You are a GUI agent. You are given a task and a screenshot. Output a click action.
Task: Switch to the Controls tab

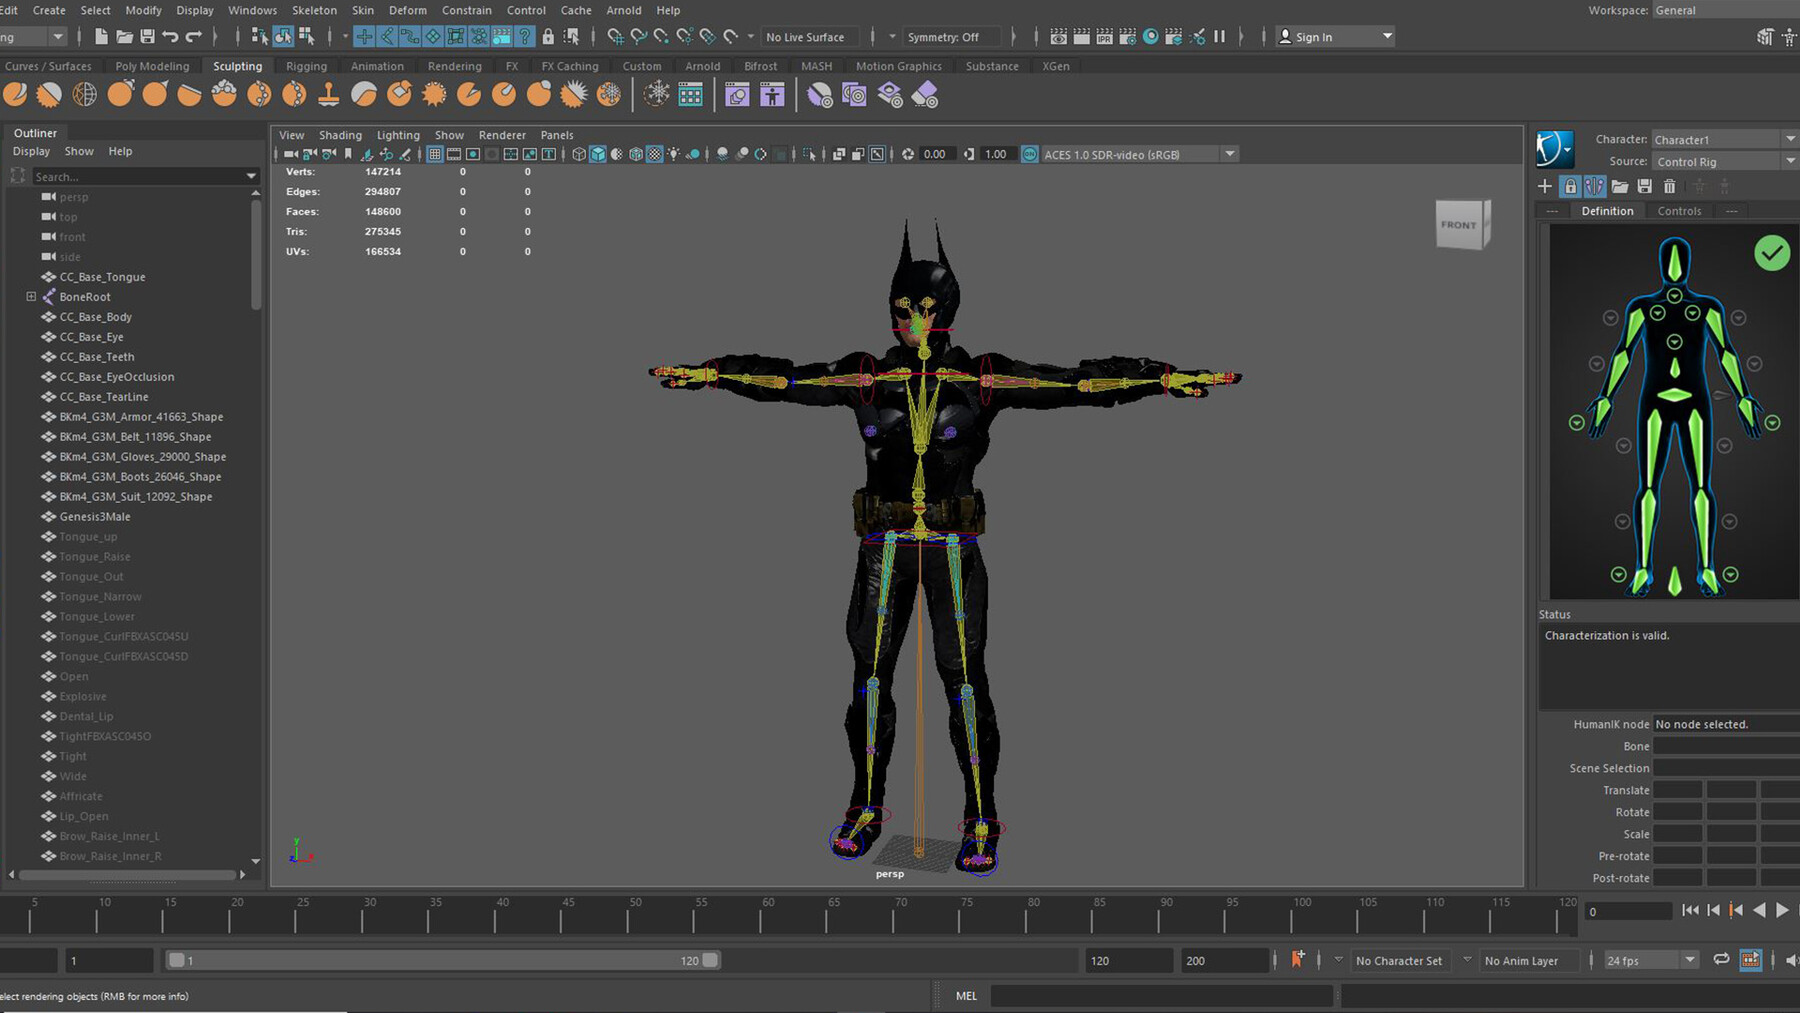click(1679, 211)
